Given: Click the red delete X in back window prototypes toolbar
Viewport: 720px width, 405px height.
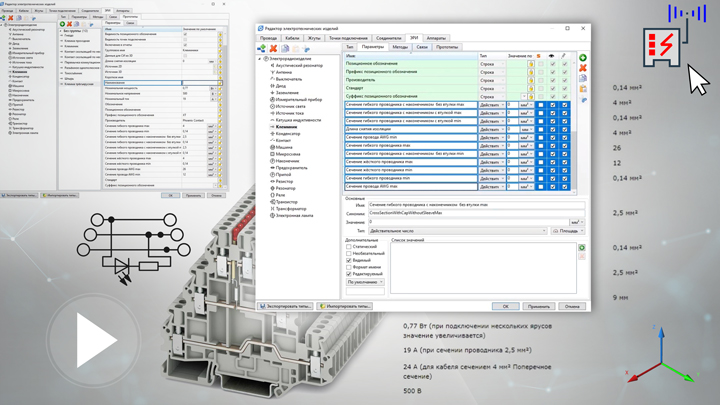Looking at the screenshot, I should (x=69, y=24).
